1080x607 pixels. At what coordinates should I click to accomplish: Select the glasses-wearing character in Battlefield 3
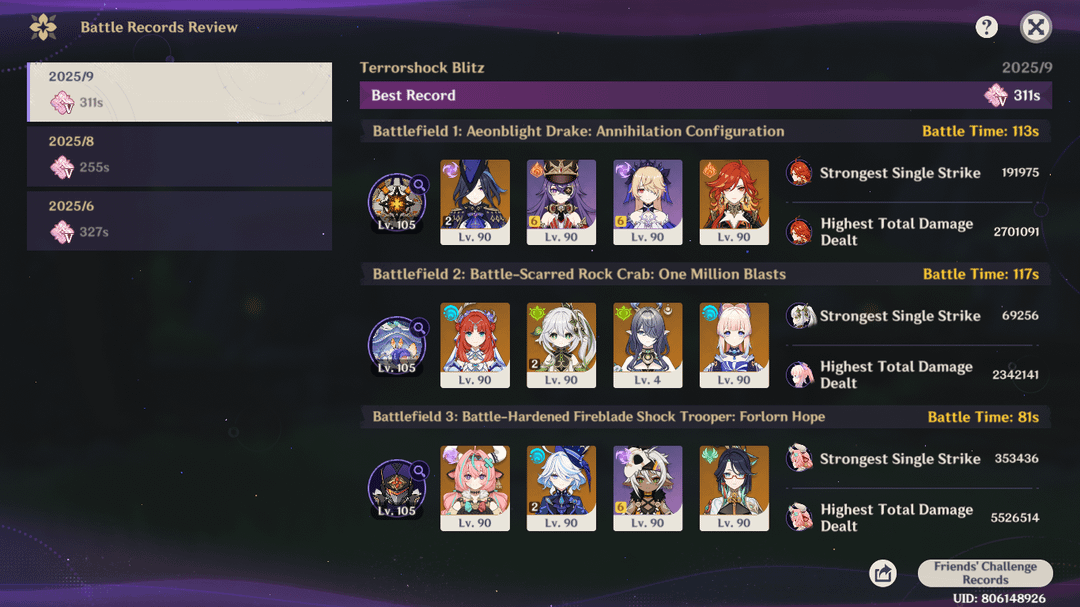click(x=734, y=488)
